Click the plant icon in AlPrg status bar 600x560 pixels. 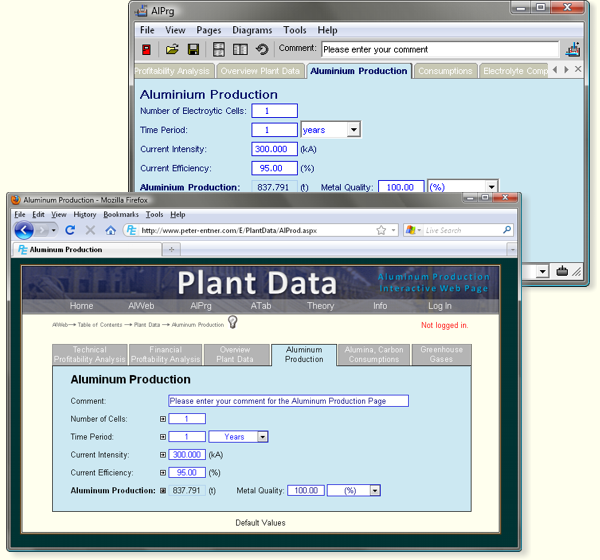pyautogui.click(x=562, y=271)
